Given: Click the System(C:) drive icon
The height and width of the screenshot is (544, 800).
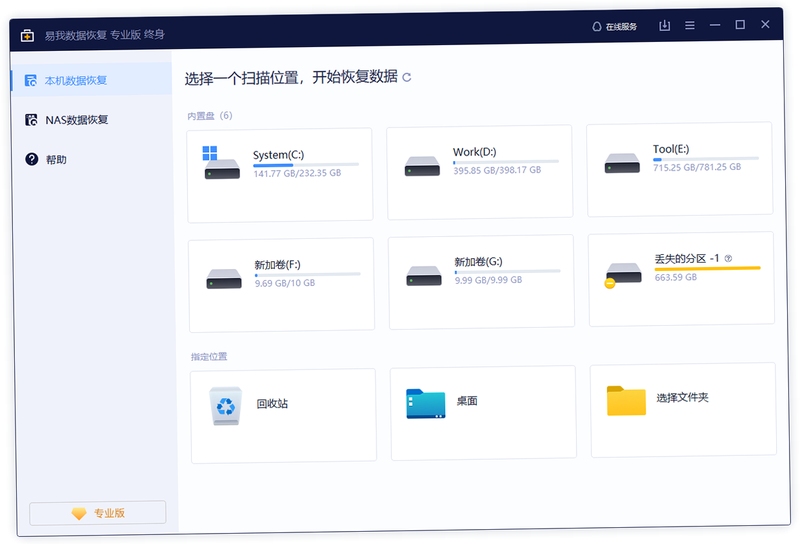Looking at the screenshot, I should click(x=221, y=163).
